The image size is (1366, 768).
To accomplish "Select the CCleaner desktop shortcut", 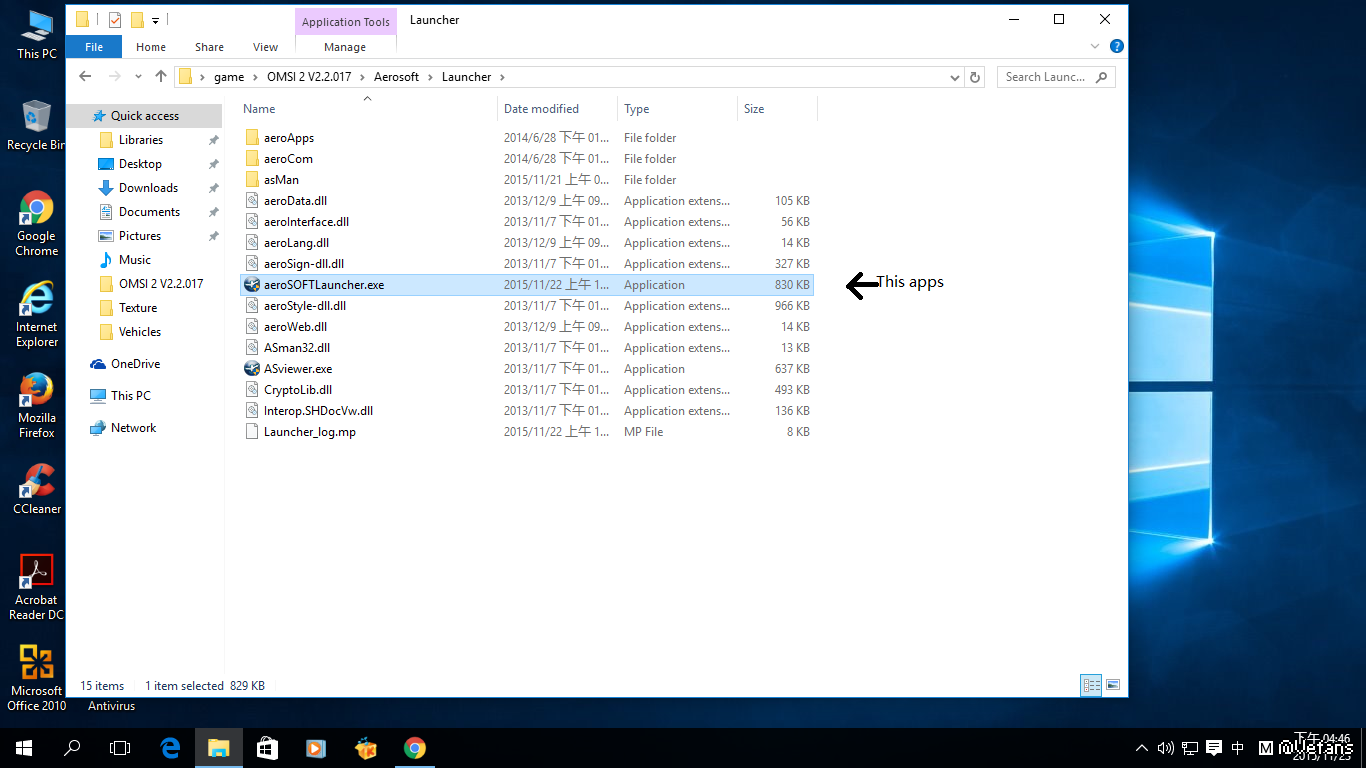I will point(37,489).
